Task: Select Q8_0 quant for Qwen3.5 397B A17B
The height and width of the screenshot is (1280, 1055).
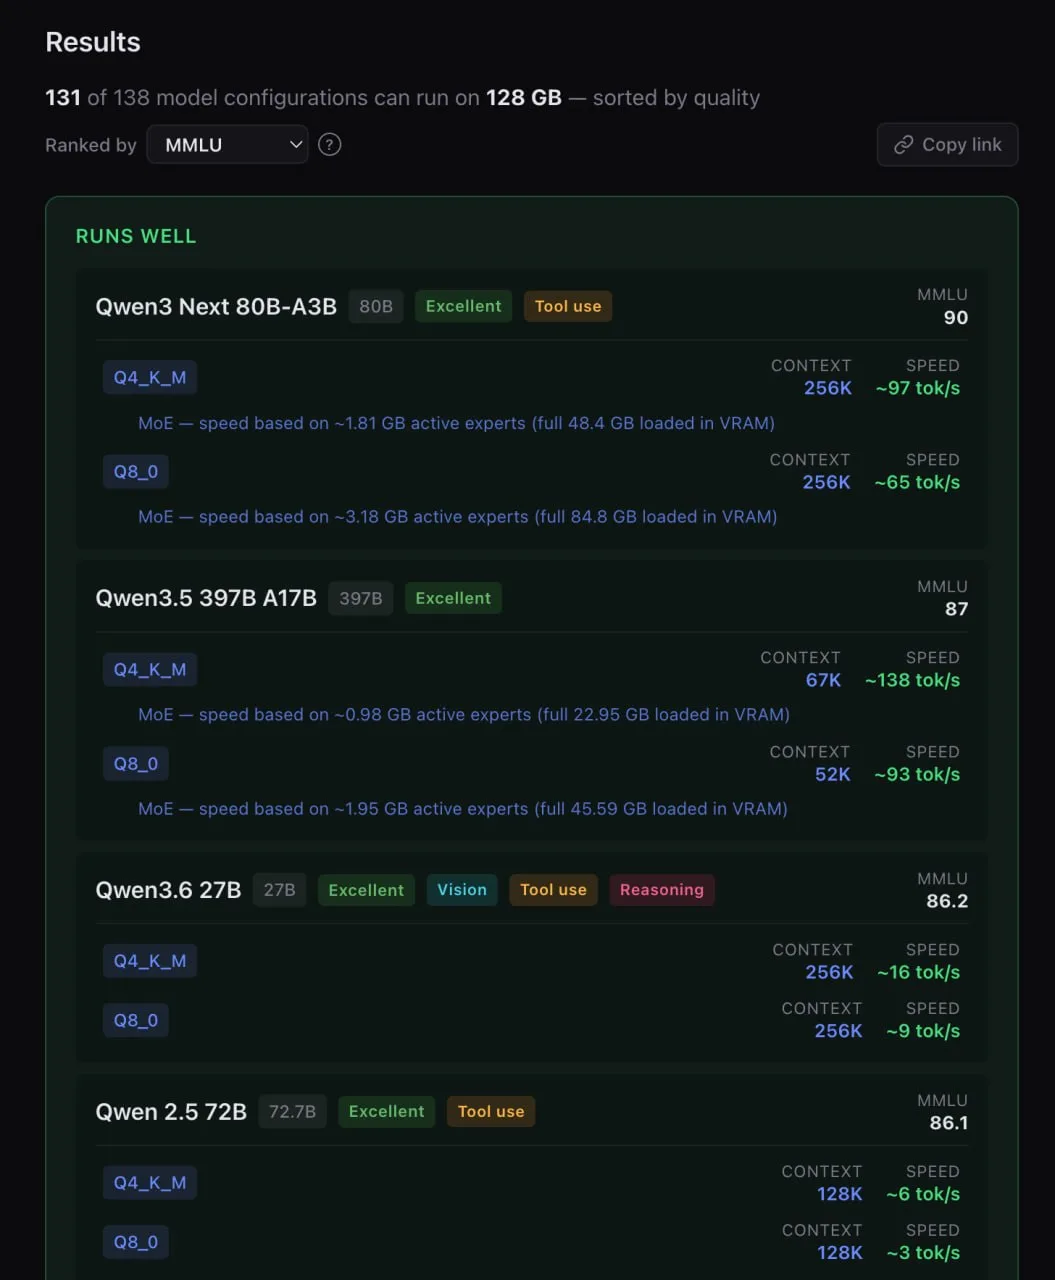Action: coord(136,764)
